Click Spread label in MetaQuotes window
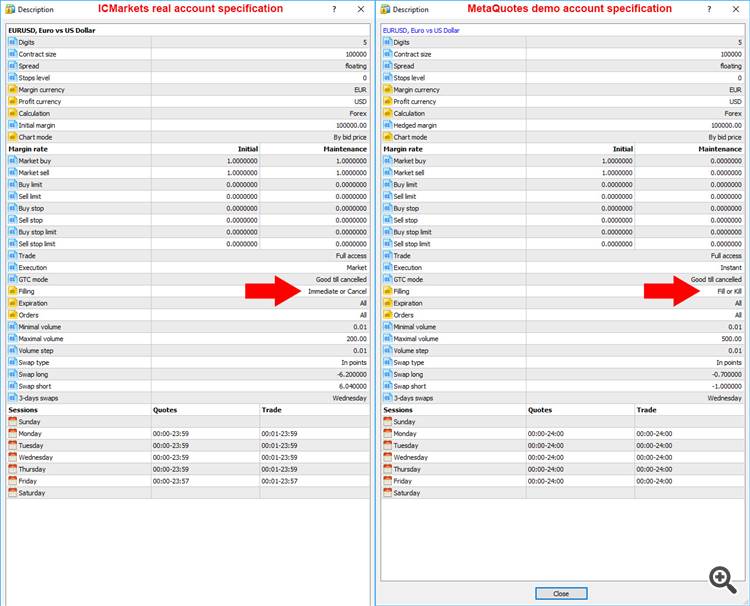This screenshot has width=750, height=606. point(404,66)
